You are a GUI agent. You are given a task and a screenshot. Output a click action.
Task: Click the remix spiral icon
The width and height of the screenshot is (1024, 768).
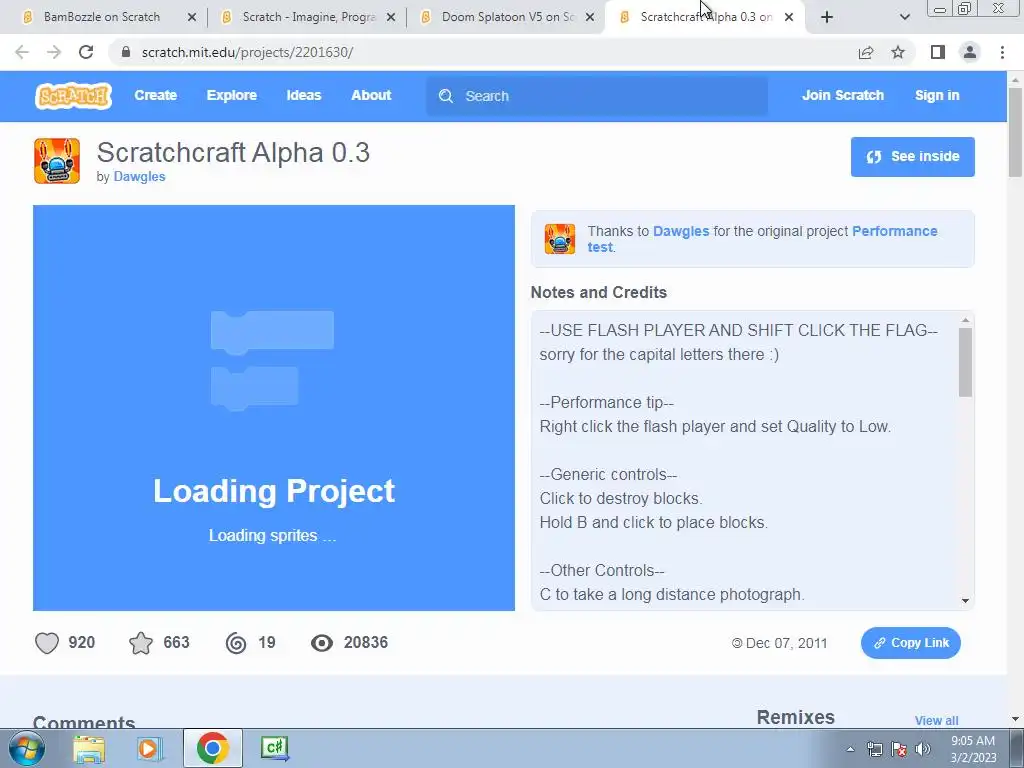236,643
